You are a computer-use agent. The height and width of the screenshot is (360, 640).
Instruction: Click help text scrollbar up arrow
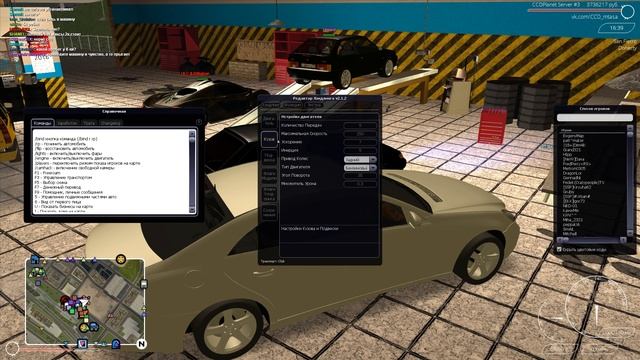tap(192, 133)
